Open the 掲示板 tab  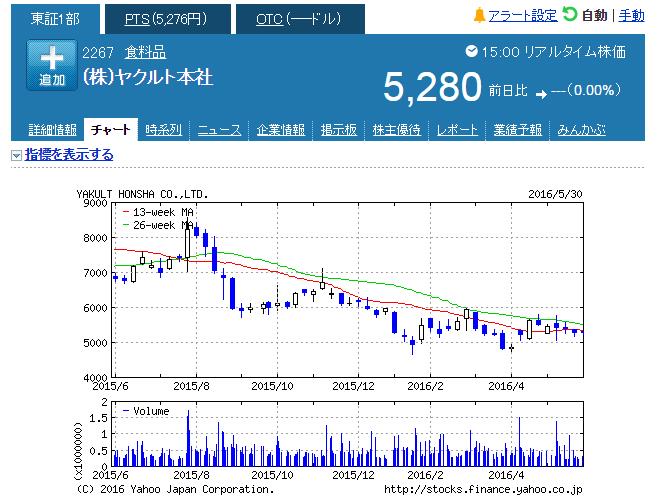[x=338, y=130]
